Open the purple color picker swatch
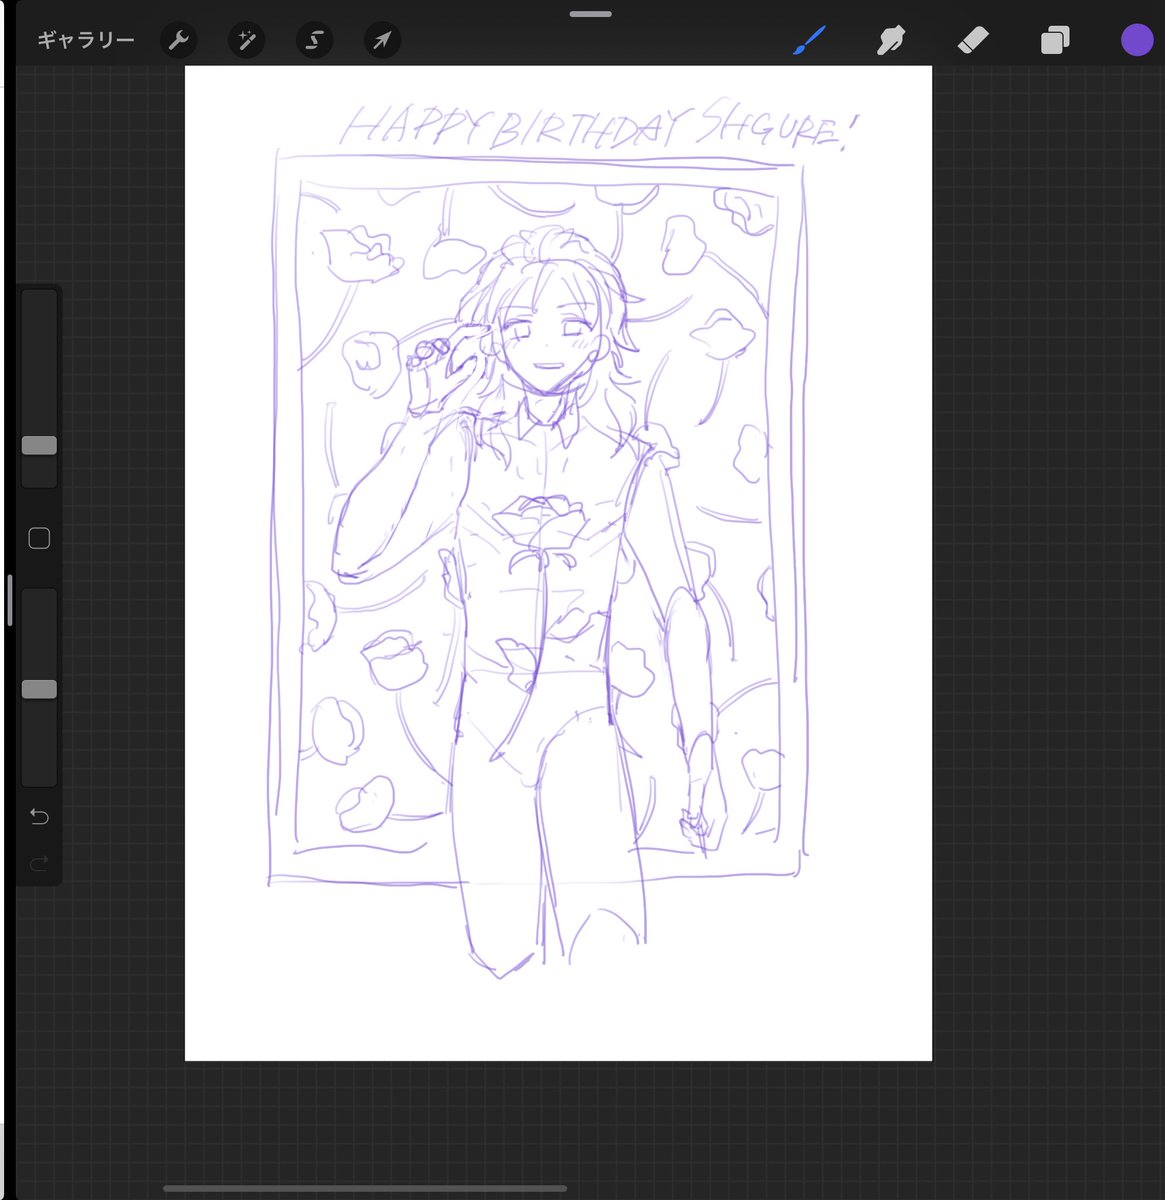Screen dimensions: 1165x1200 [1137, 40]
